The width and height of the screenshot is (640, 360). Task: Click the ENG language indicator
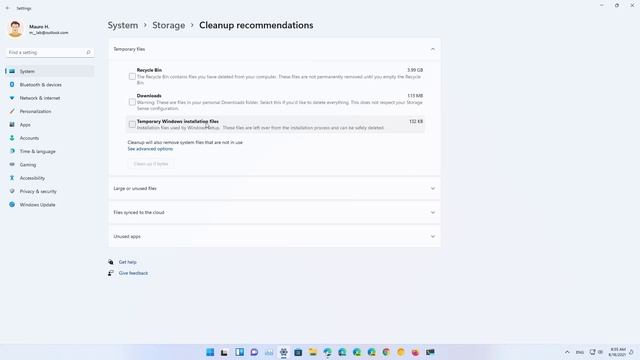tap(580, 352)
